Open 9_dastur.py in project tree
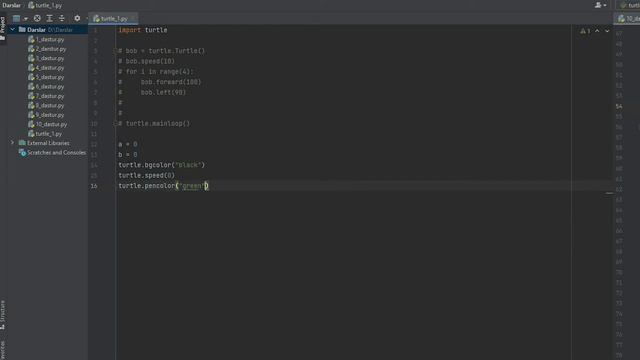This screenshot has width=640, height=360. coord(46,115)
